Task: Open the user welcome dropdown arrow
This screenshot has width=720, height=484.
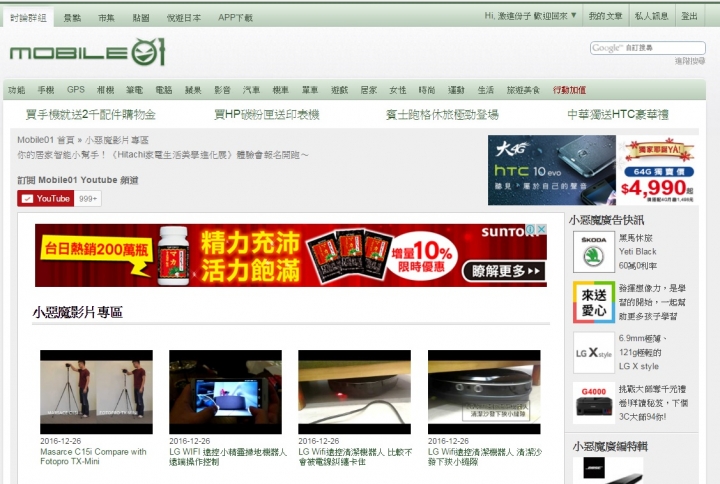Action: [574, 15]
